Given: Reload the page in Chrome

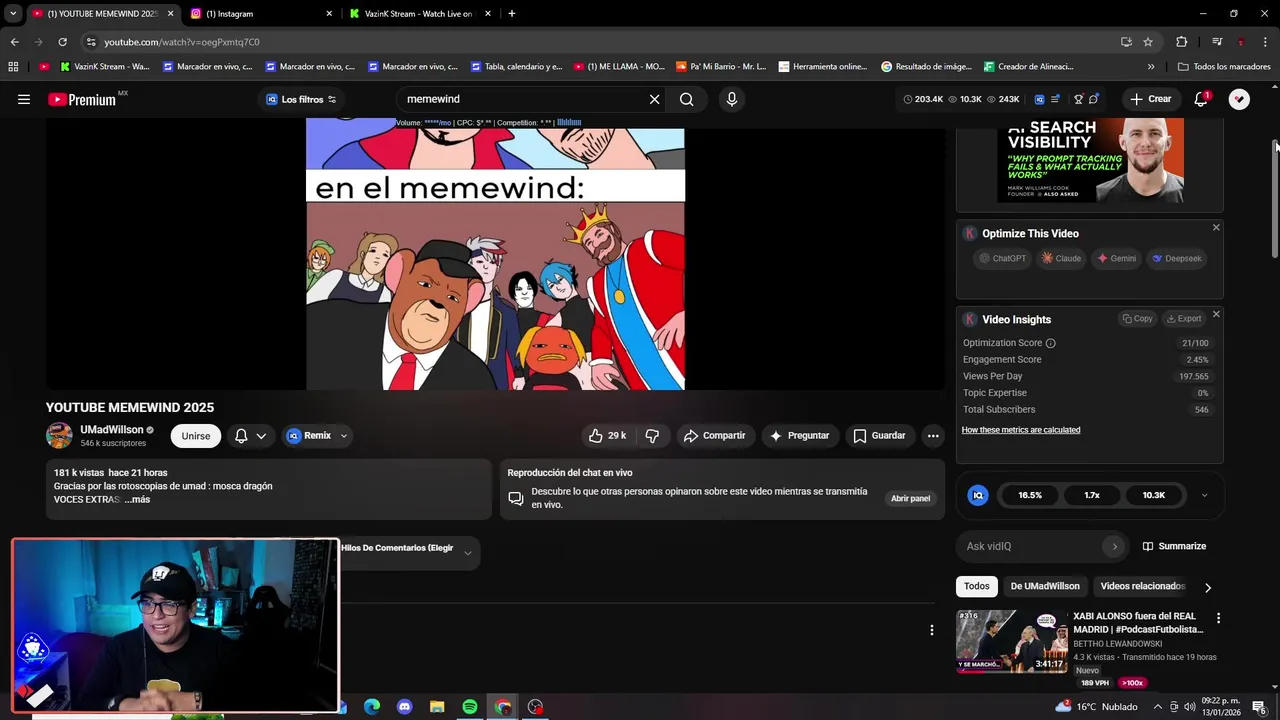Looking at the screenshot, I should (x=62, y=42).
